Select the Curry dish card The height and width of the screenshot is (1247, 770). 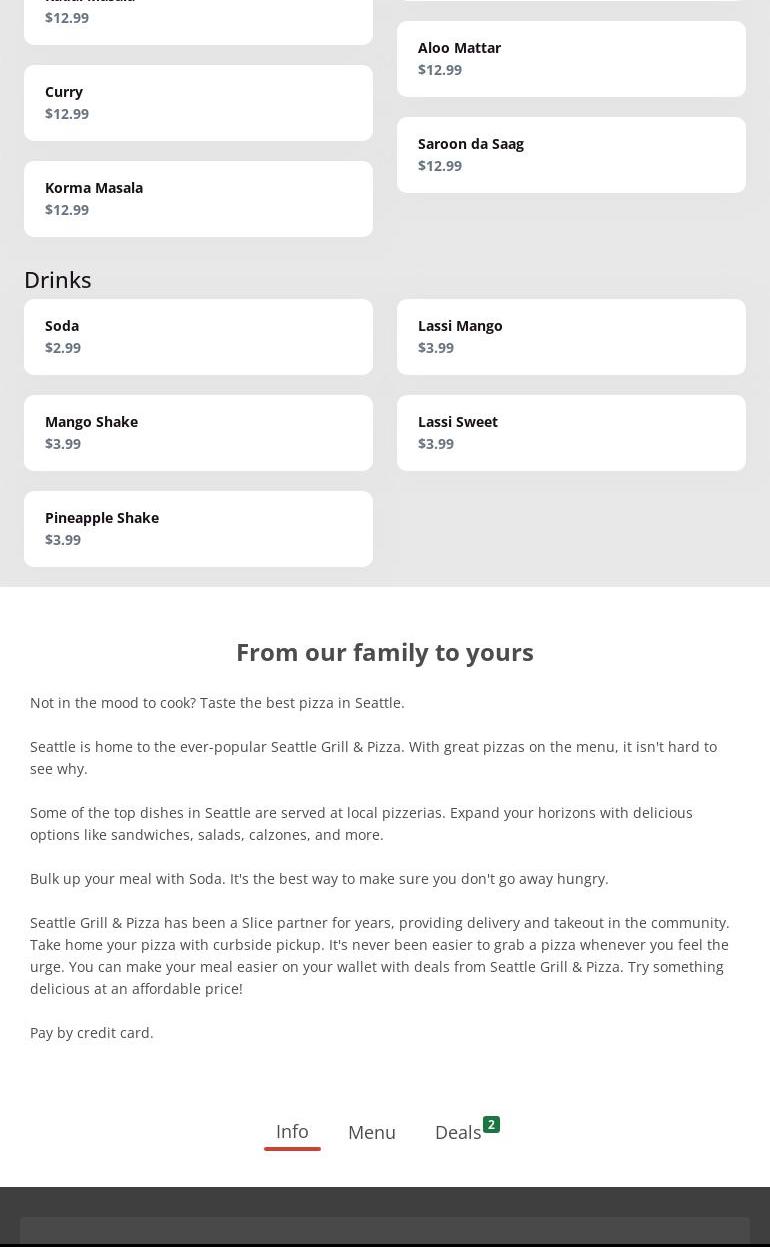point(198,103)
